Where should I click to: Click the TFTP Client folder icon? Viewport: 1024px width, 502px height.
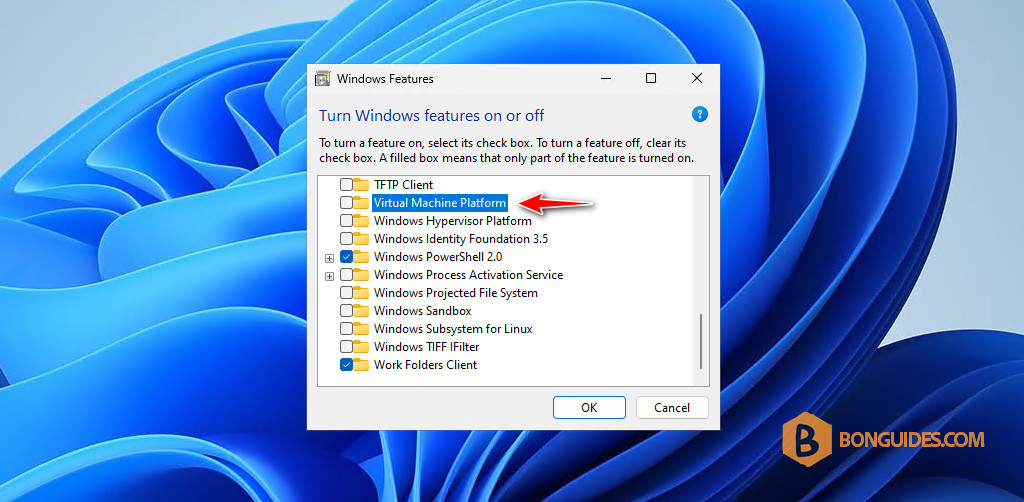tap(361, 185)
